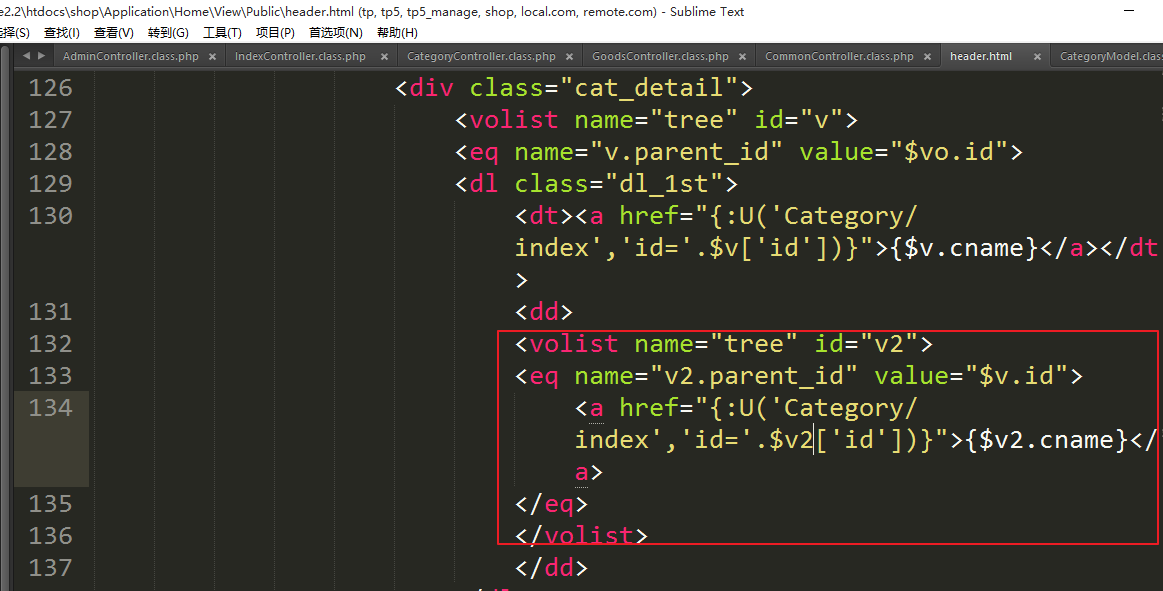
Task: Select the header.html tab
Action: tap(981, 57)
